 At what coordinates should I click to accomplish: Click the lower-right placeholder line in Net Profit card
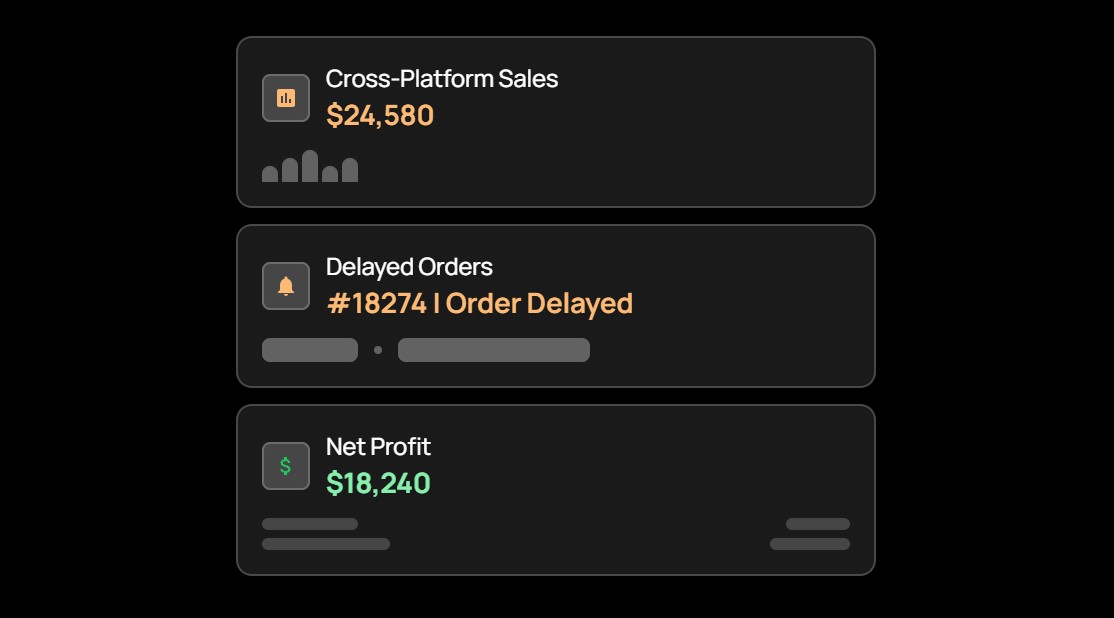[810, 544]
